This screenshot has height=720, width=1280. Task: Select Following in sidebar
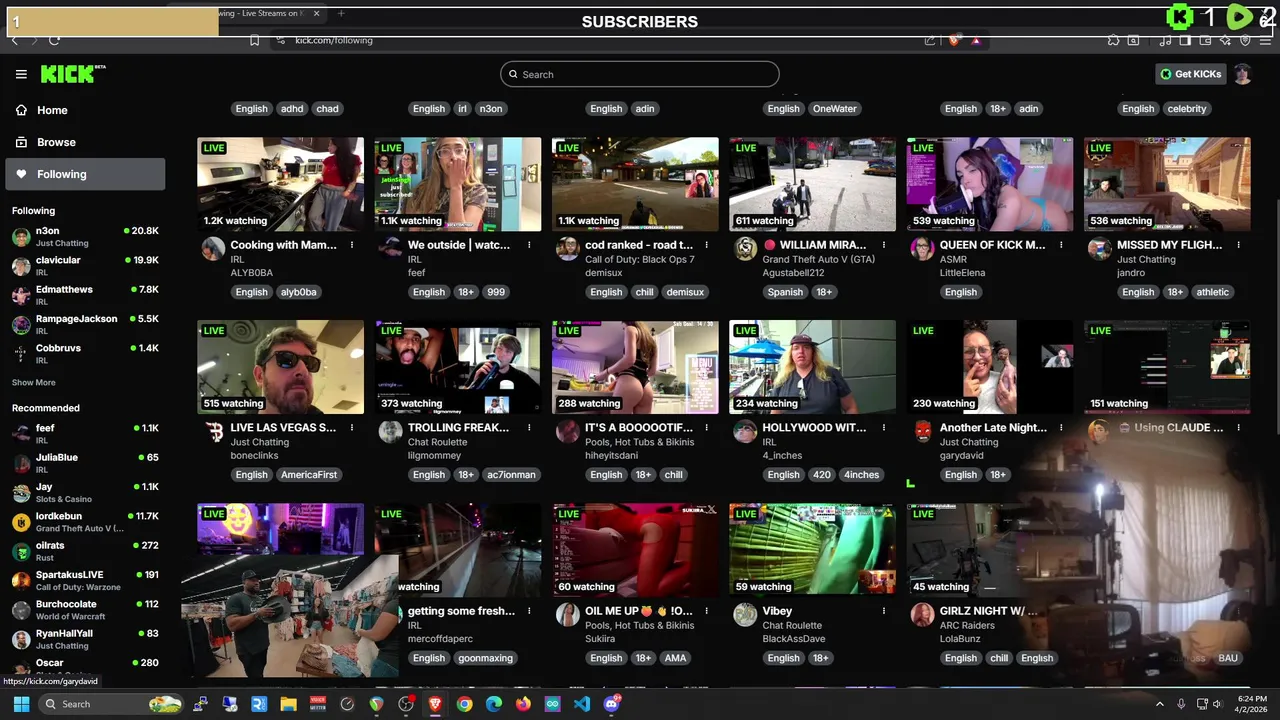click(x=85, y=174)
